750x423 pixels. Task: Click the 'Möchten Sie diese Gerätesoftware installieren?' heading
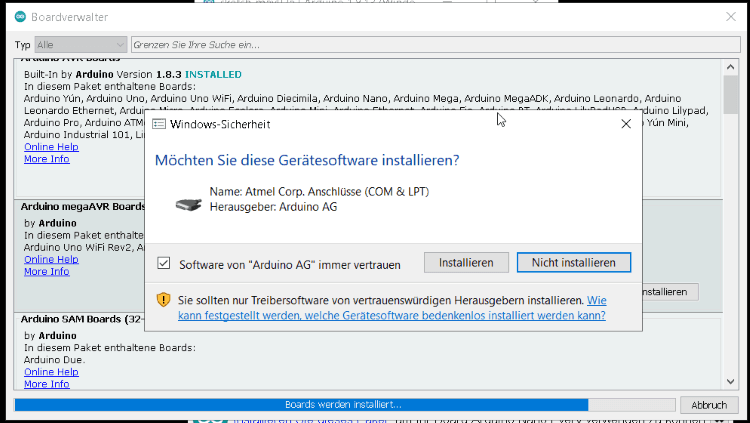tap(307, 160)
